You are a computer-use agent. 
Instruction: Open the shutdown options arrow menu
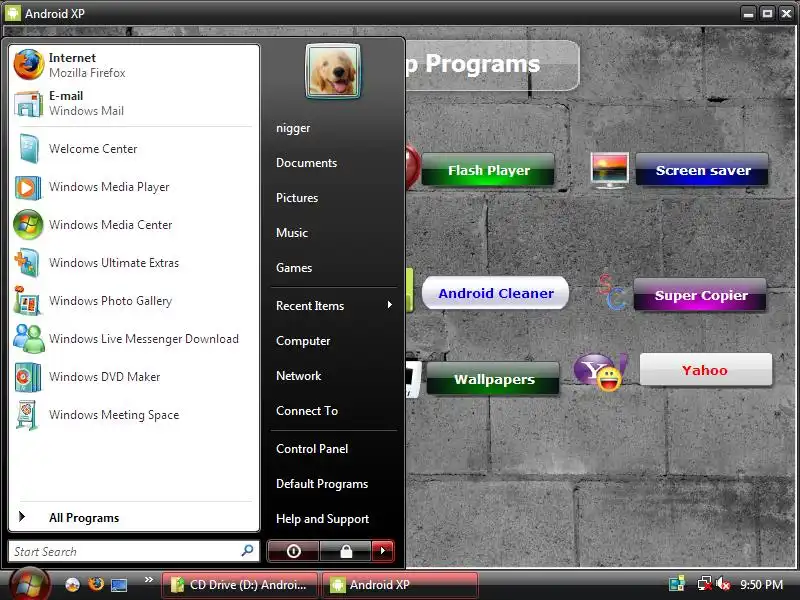[x=383, y=551]
